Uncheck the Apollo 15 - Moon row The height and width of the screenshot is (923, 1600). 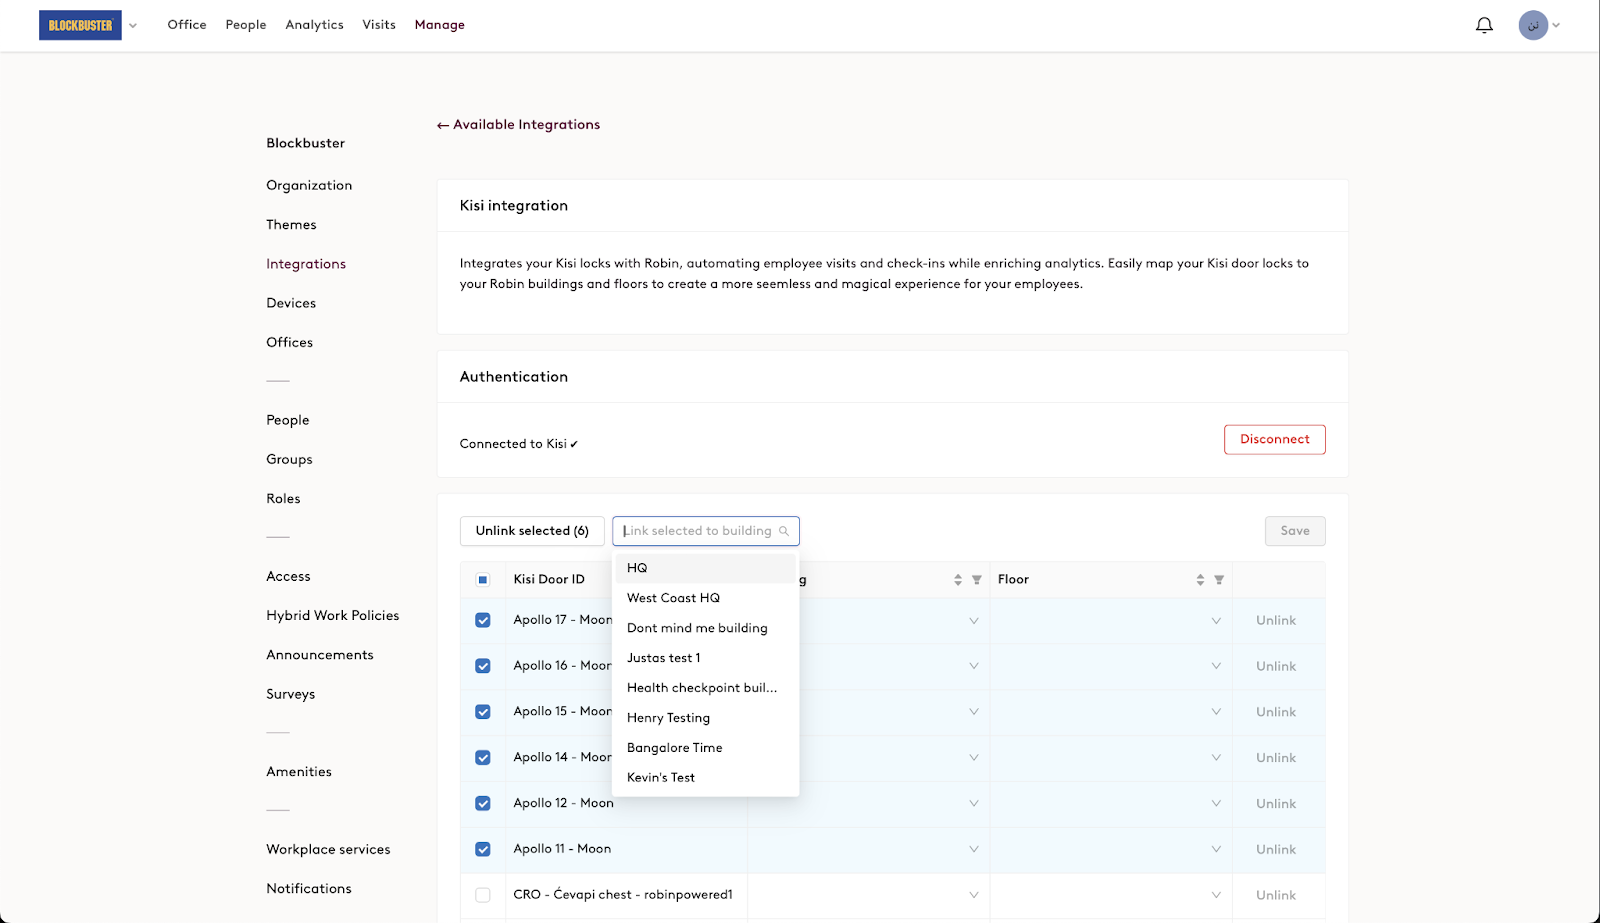point(483,712)
